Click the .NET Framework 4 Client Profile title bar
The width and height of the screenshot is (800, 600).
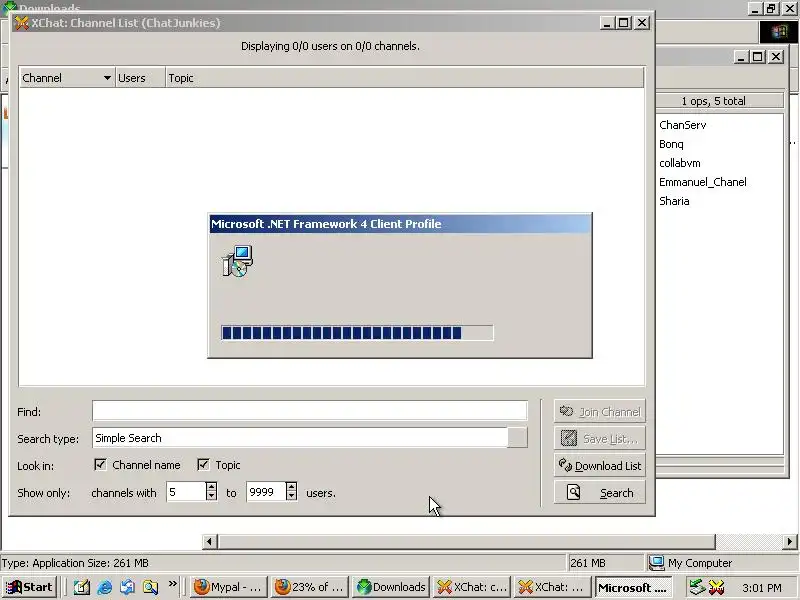pyautogui.click(x=401, y=224)
